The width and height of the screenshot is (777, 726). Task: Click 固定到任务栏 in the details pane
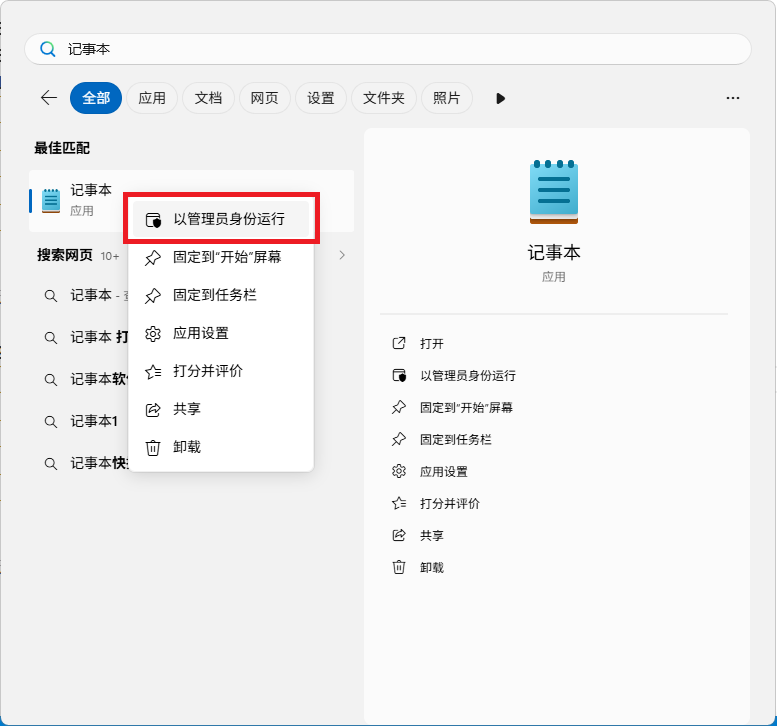[456, 440]
